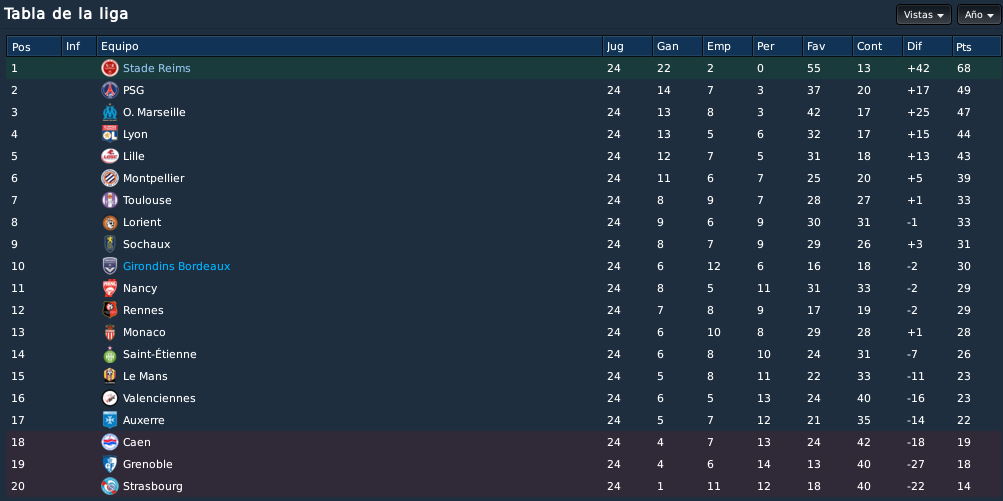Click the Strasbourg club crest icon
Image resolution: width=1003 pixels, height=501 pixels.
[110, 486]
